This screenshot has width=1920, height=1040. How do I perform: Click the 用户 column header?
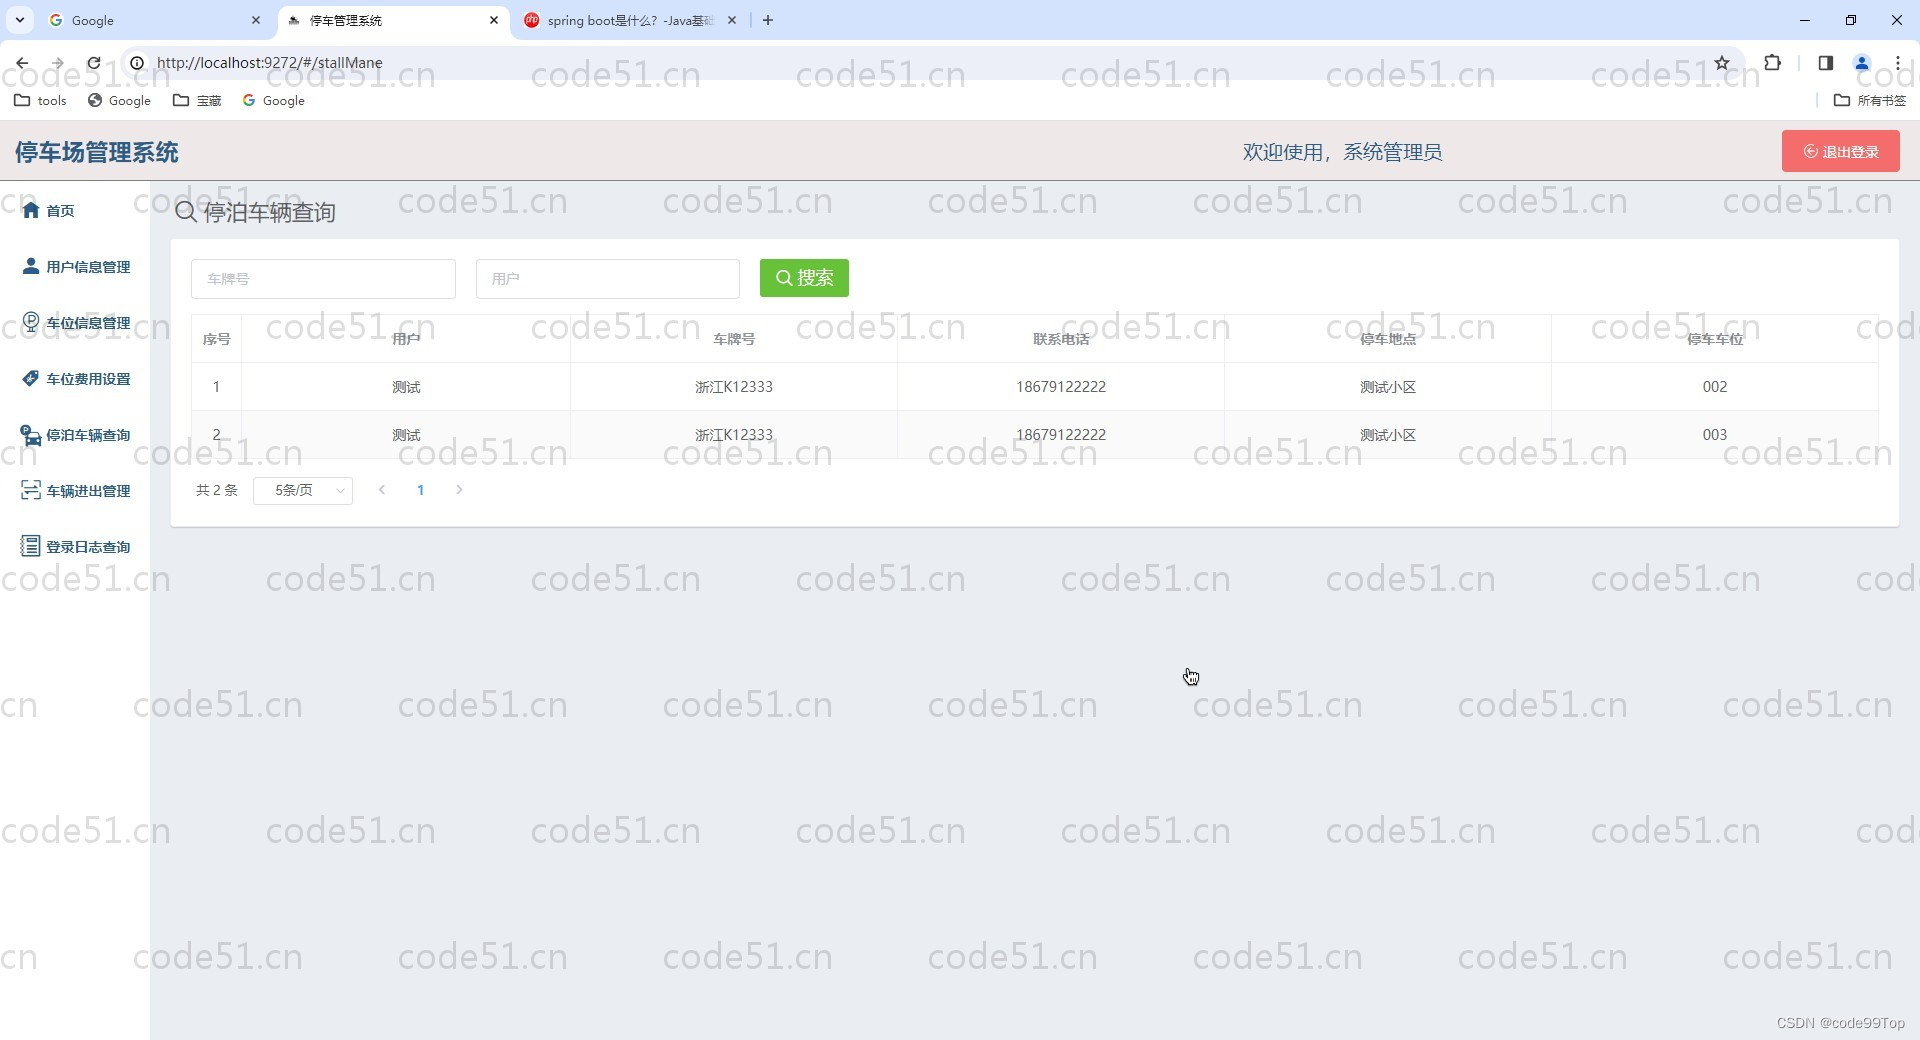pyautogui.click(x=406, y=339)
